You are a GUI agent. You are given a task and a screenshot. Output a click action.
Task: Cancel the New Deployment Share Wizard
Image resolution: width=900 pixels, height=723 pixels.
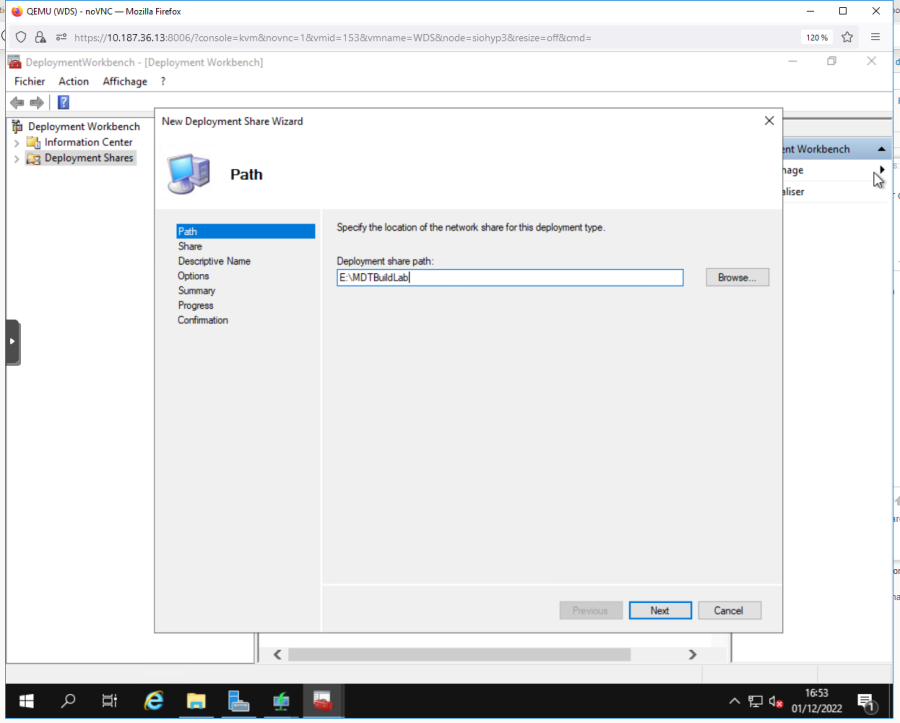point(729,611)
